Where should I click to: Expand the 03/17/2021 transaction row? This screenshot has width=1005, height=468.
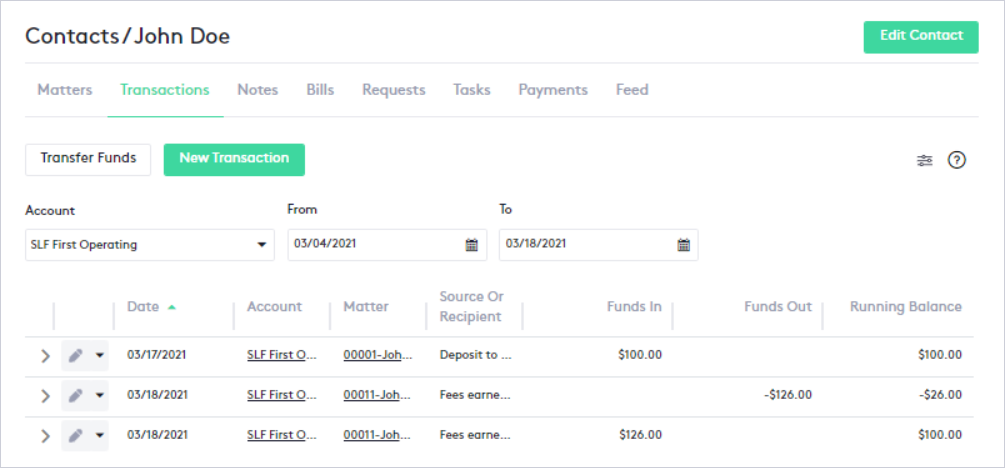tap(44, 355)
